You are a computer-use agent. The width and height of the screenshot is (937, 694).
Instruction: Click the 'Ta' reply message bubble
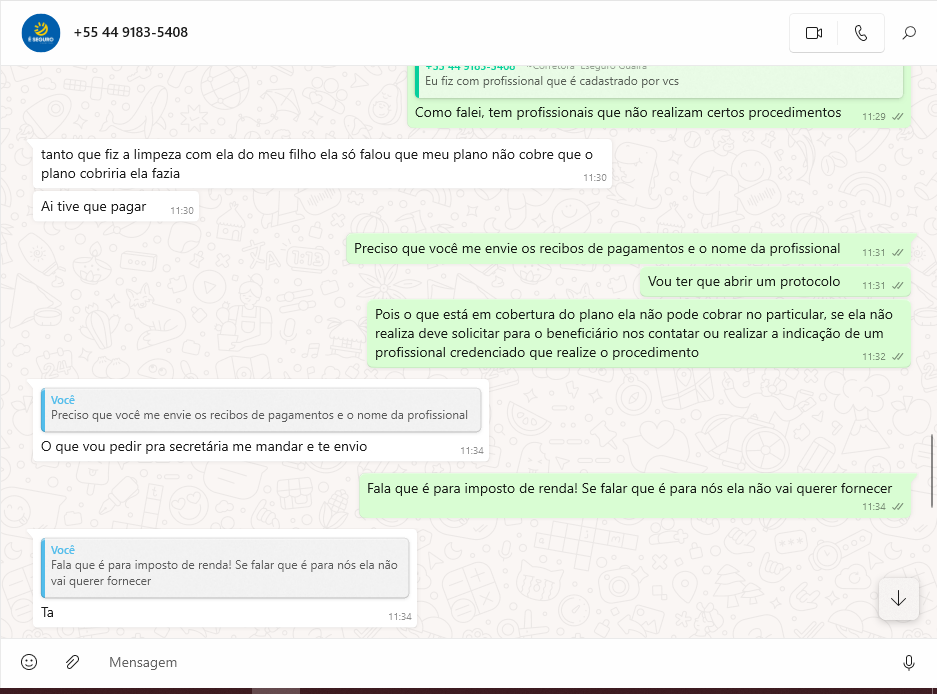225,578
